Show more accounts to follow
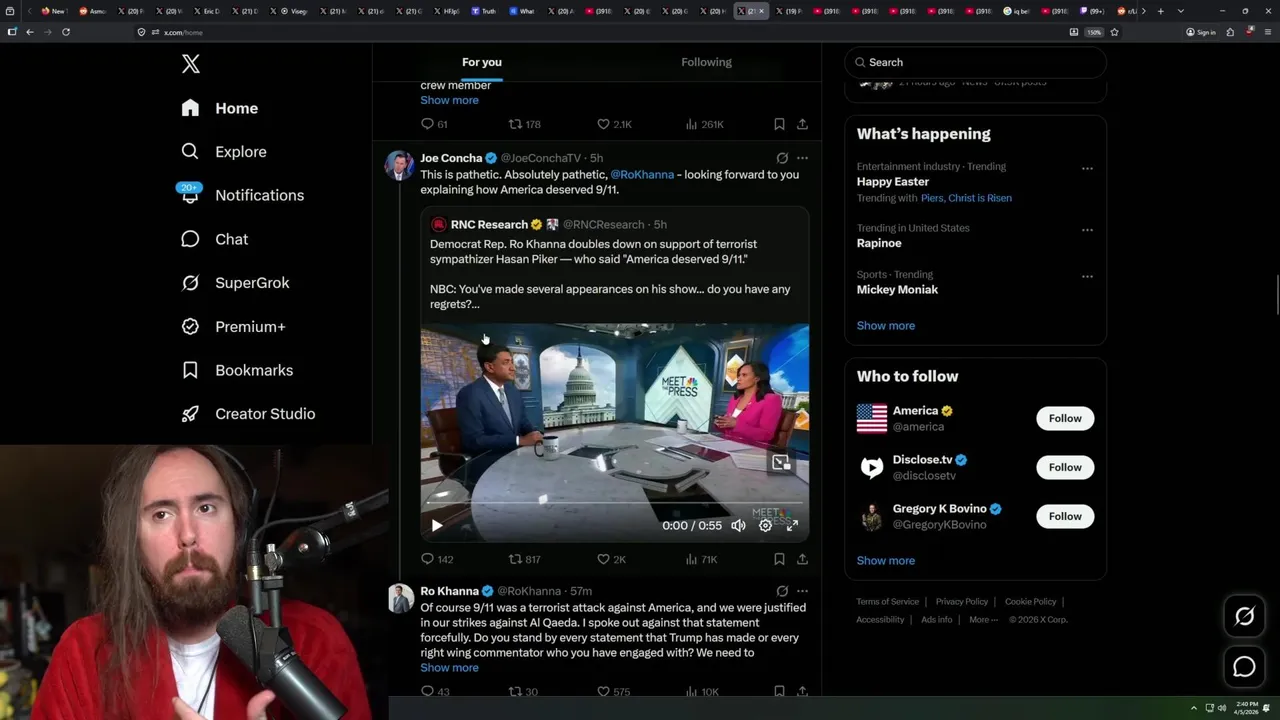The height and width of the screenshot is (720, 1280). 885,561
